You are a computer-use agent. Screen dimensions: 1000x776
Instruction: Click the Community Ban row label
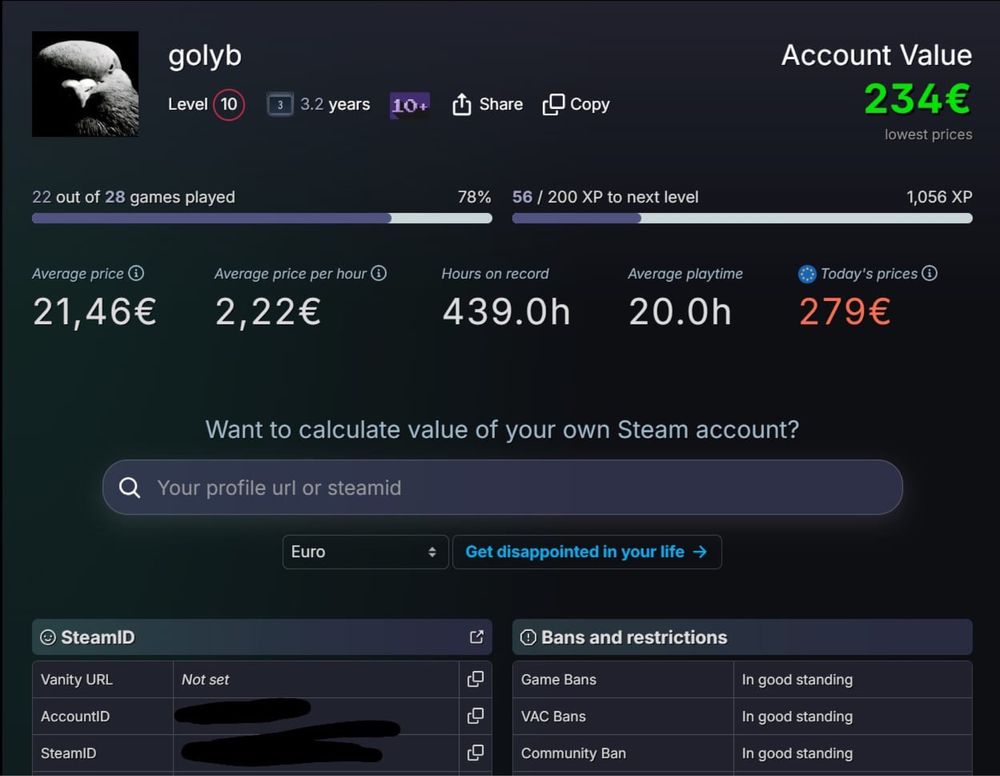tap(573, 754)
